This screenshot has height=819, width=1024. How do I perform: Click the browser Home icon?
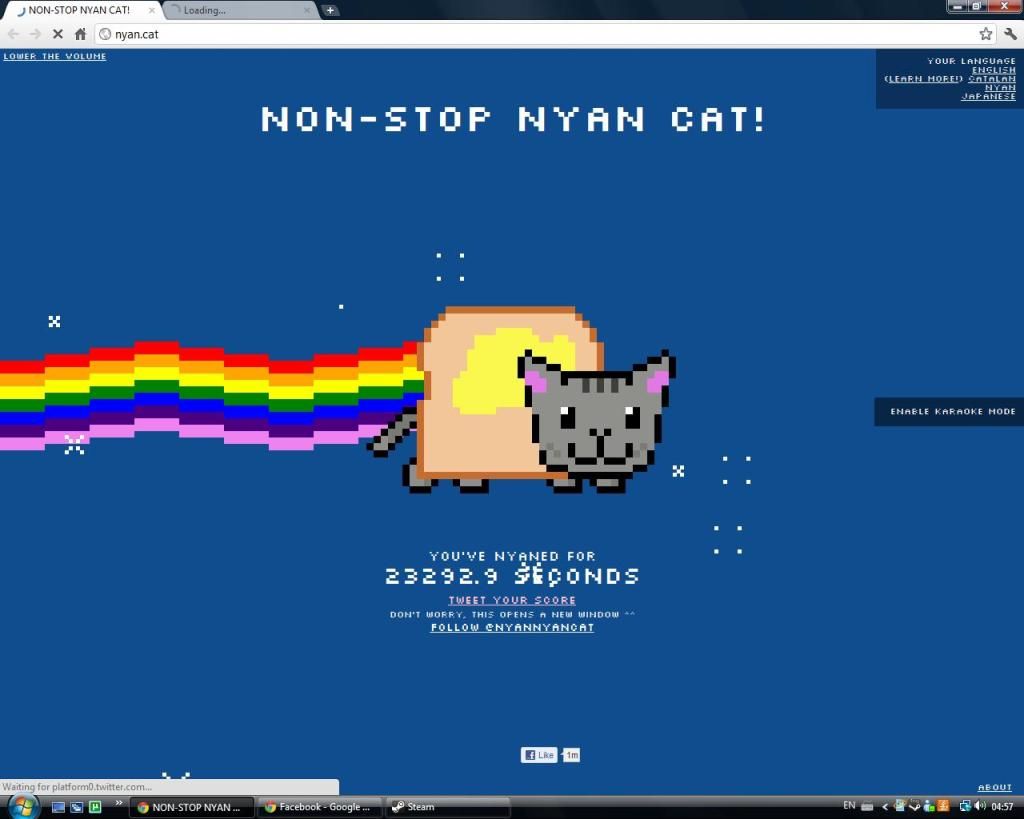click(x=81, y=34)
